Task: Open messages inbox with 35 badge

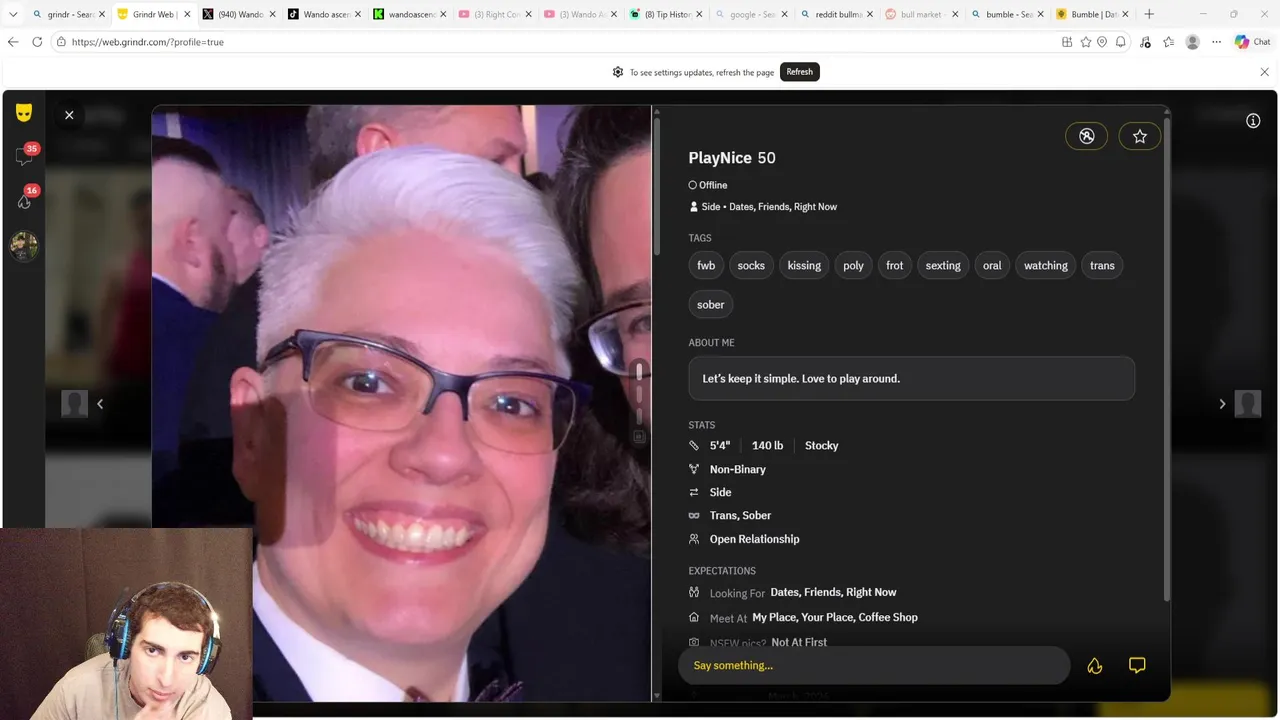Action: 25,155
